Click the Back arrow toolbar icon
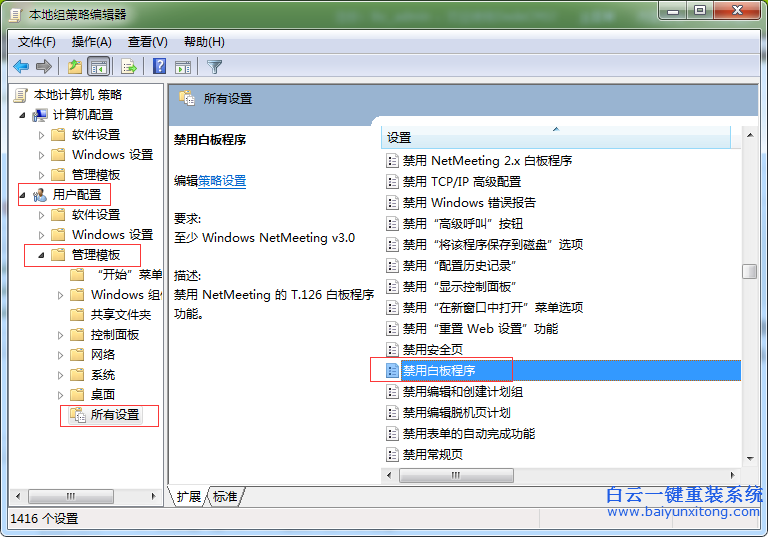 click(22, 66)
